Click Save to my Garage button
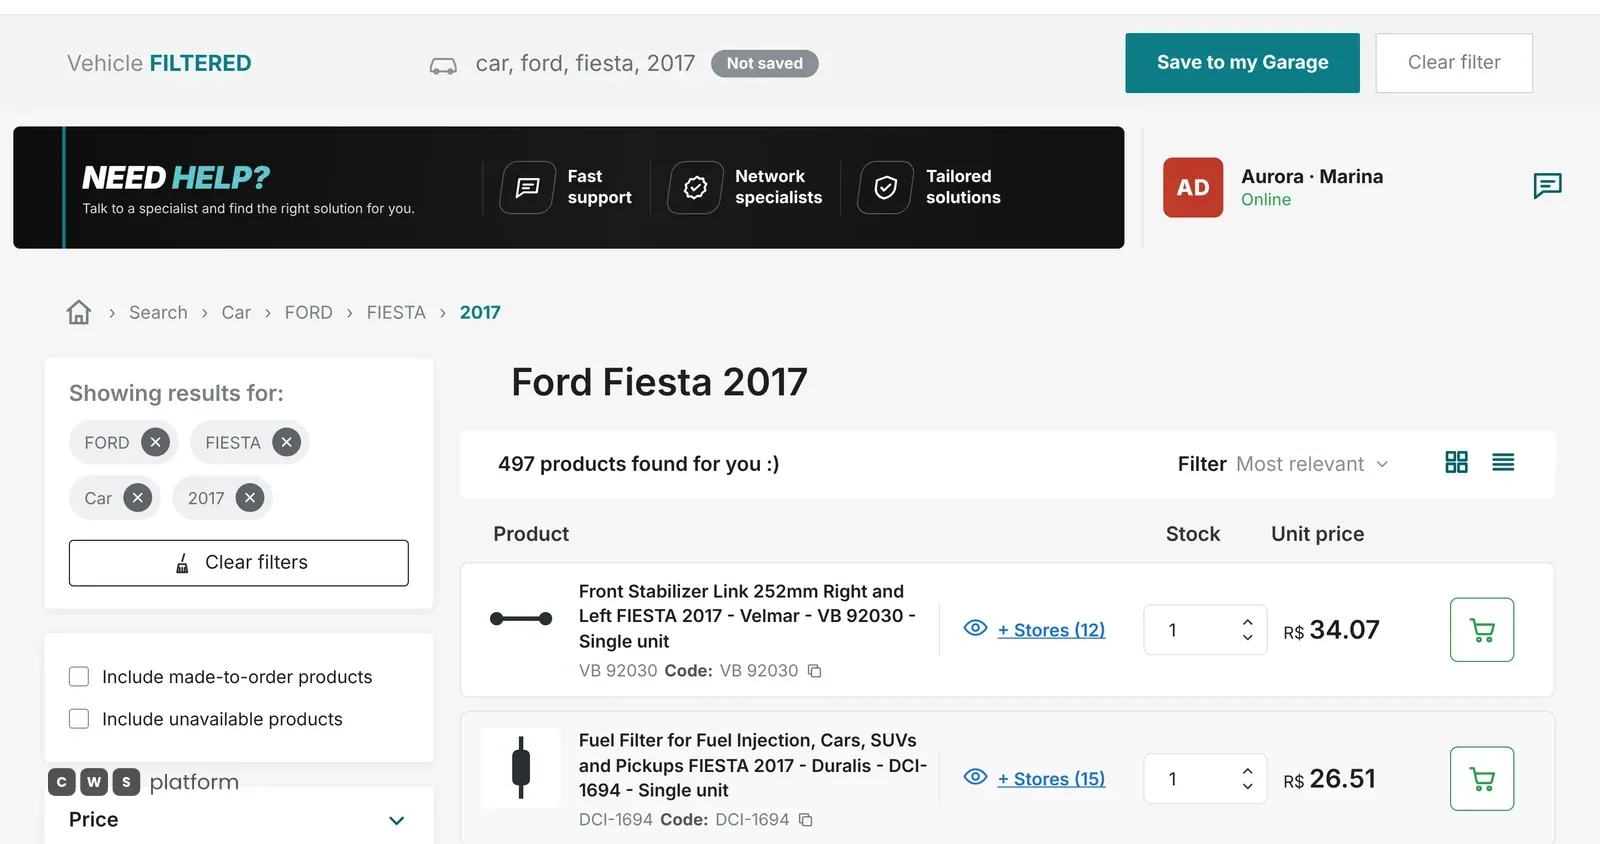The width and height of the screenshot is (1600, 844). 1242,63
